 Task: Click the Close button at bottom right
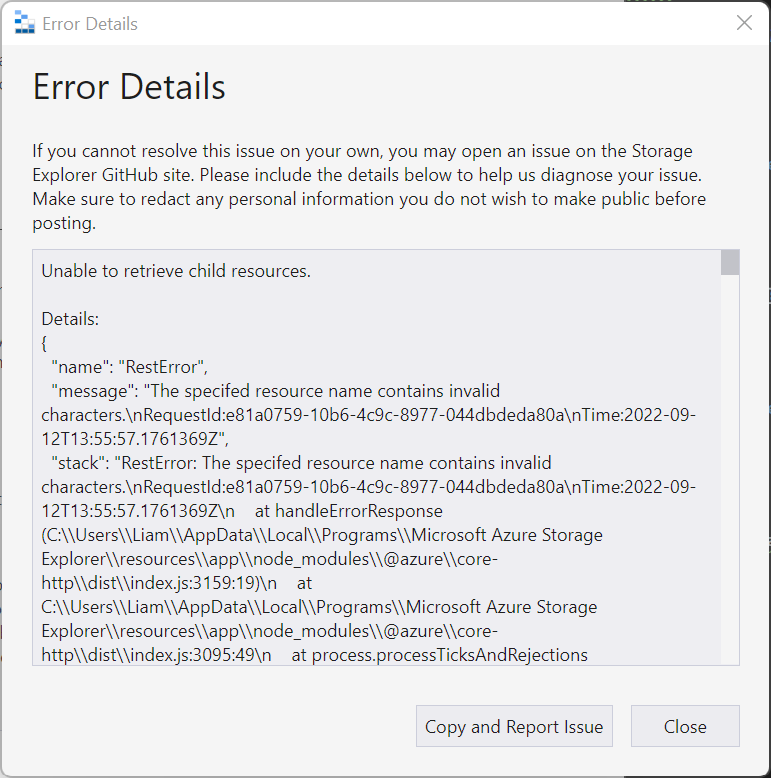pyautogui.click(x=685, y=726)
